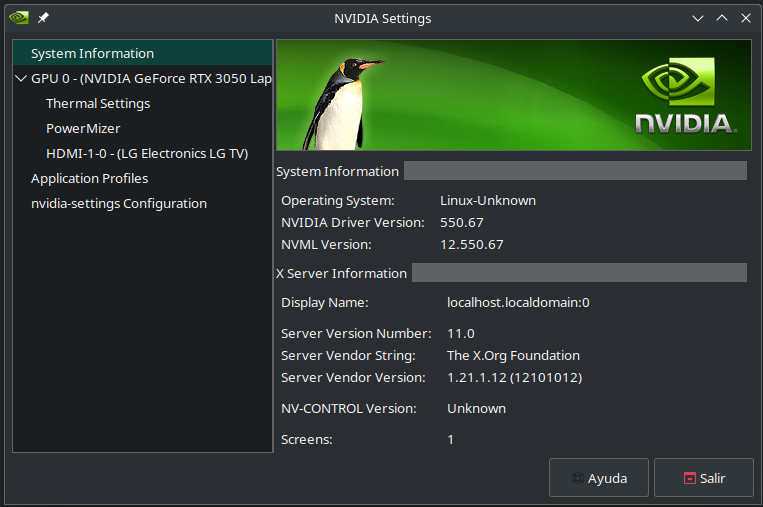Click the driver version value 550.67
This screenshot has height=507, width=763.
(x=461, y=222)
